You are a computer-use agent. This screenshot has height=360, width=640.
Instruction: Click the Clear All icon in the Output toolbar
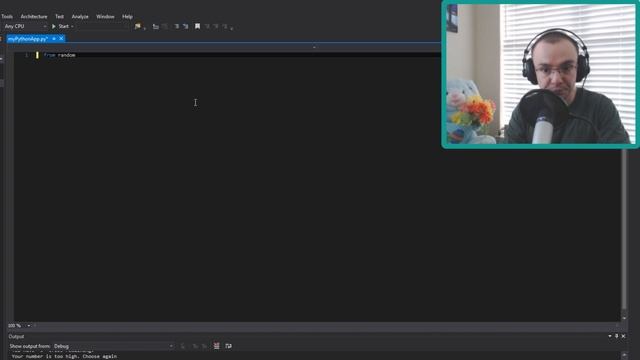217,346
